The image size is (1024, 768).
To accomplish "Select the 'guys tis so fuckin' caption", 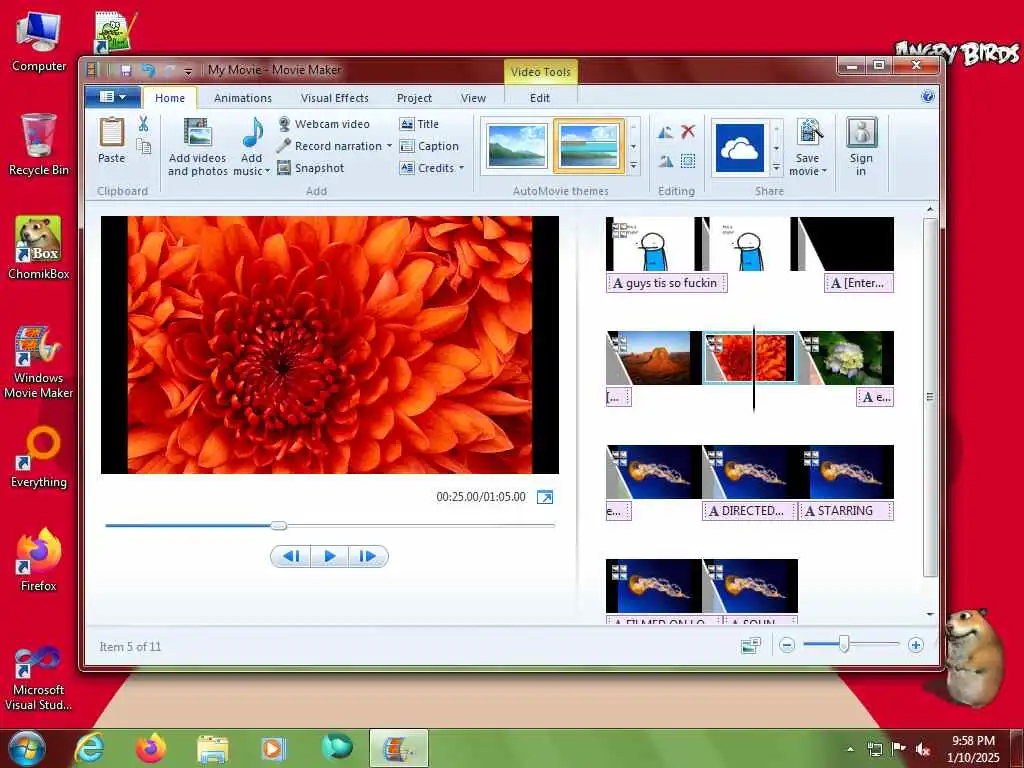I will tap(667, 283).
